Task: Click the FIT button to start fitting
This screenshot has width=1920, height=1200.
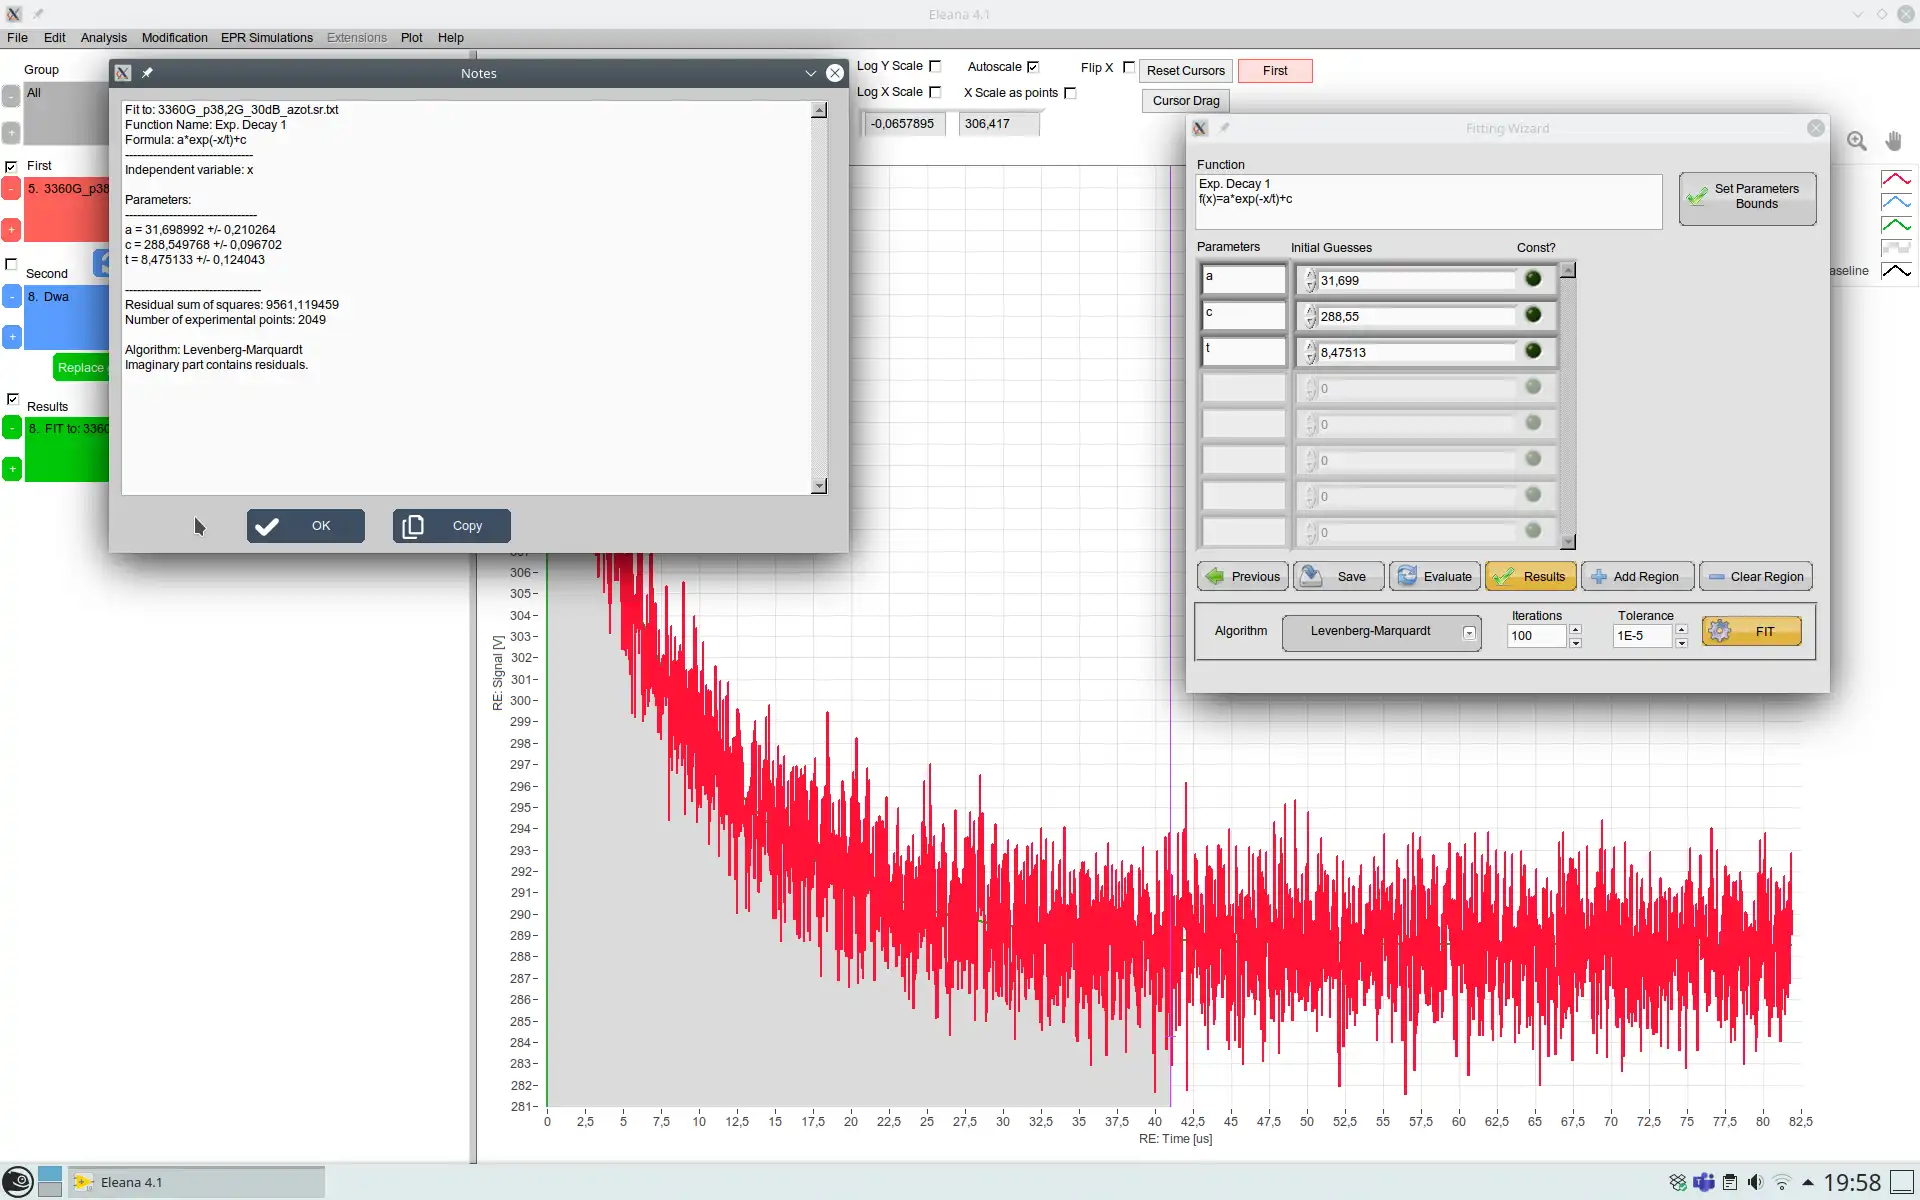Action: pos(1751,630)
